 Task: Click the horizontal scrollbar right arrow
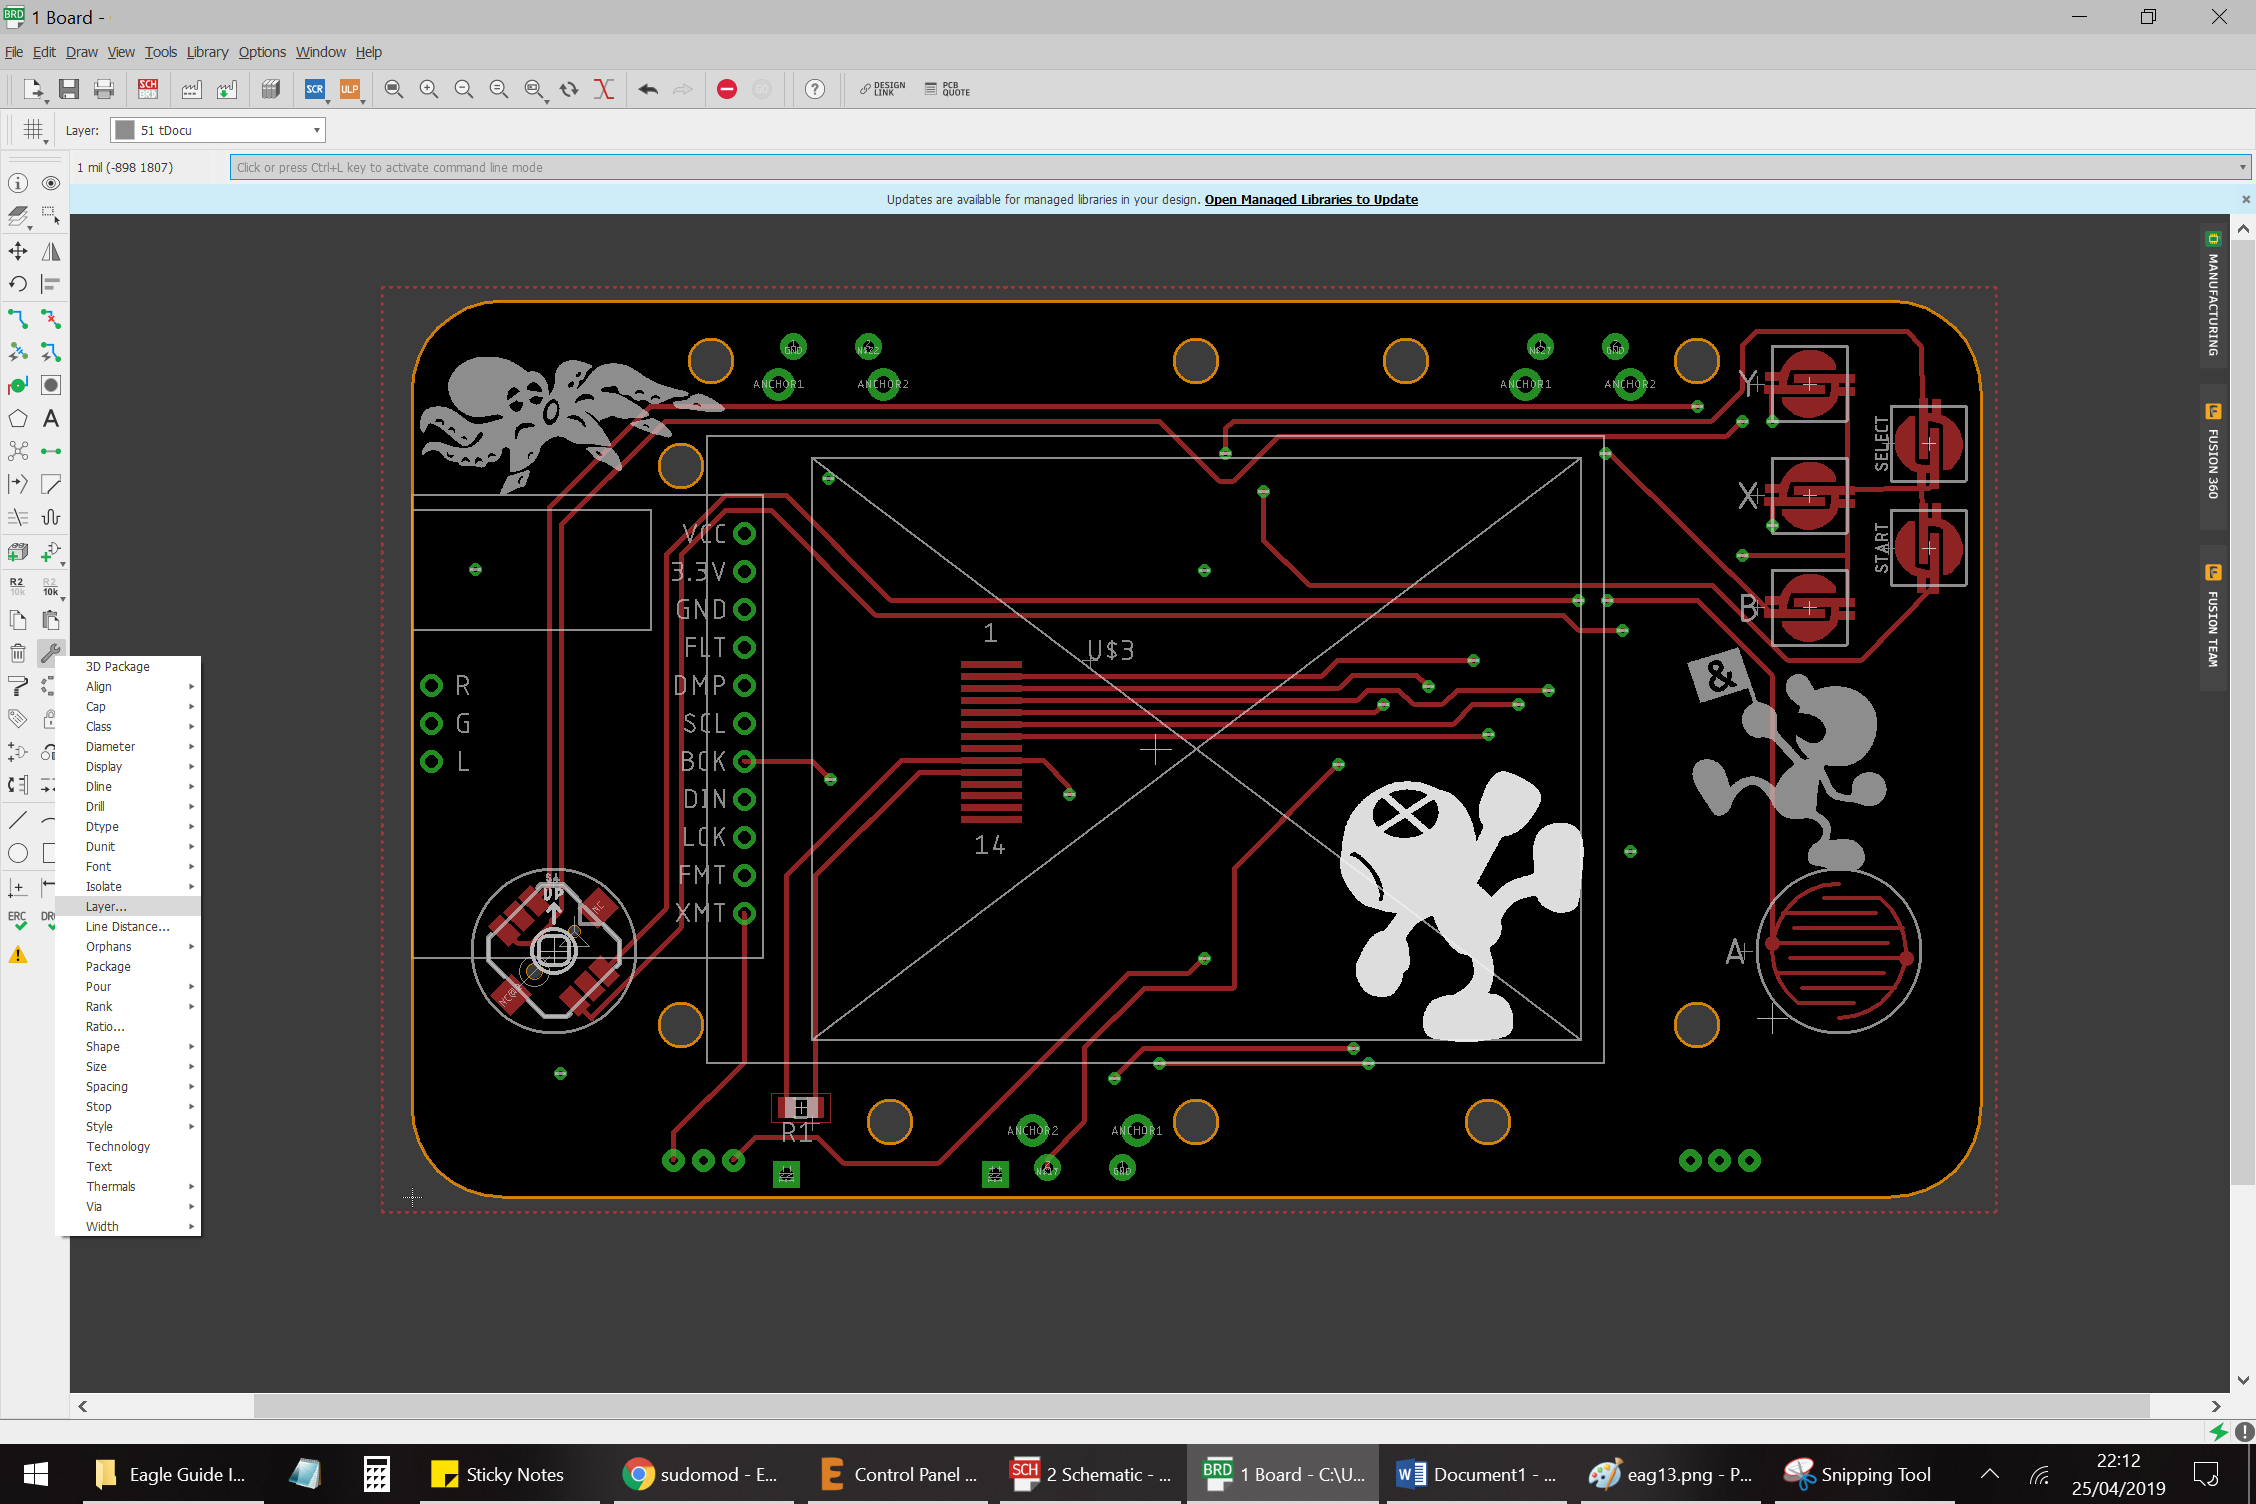click(2216, 1407)
